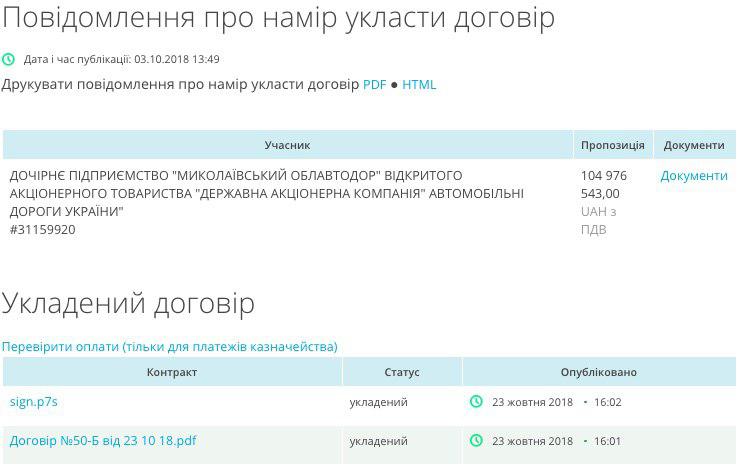
Task: Click the Контракт column header
Action: click(172, 372)
